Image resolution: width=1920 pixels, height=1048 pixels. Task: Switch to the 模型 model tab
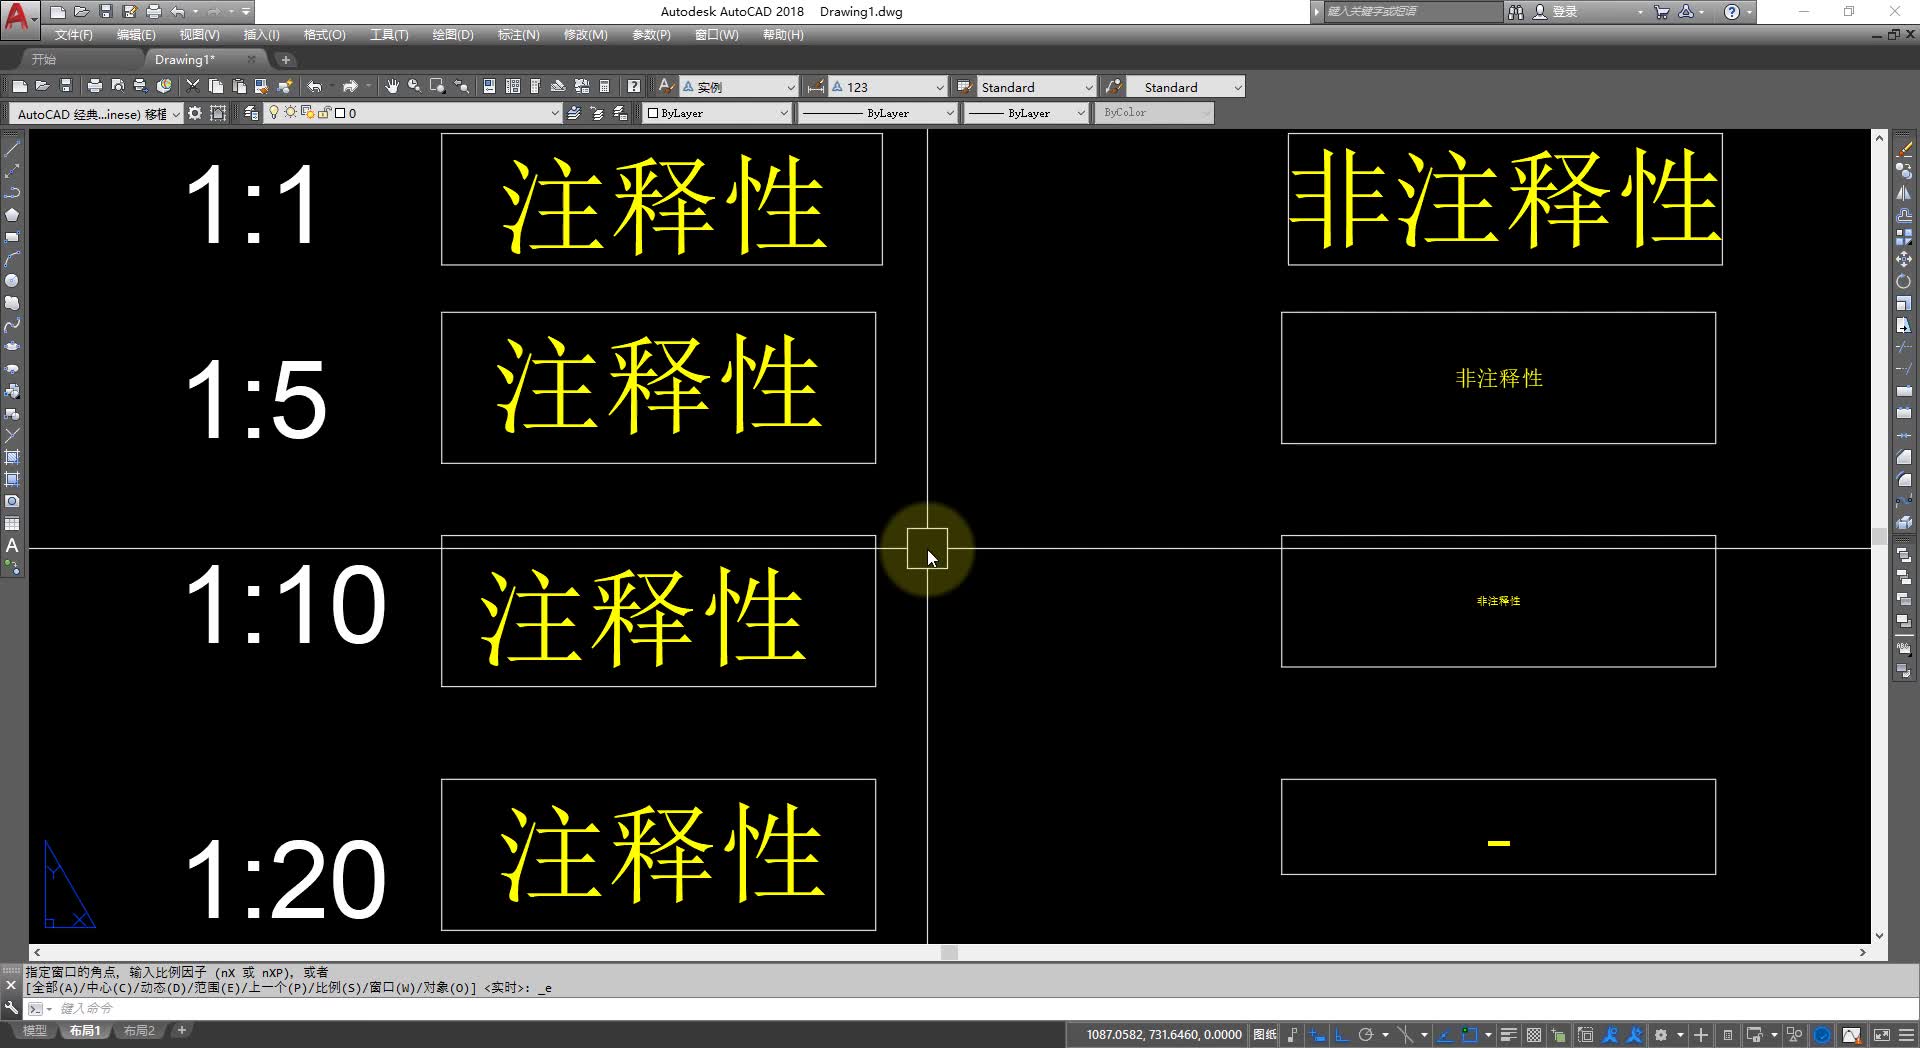click(x=35, y=1031)
